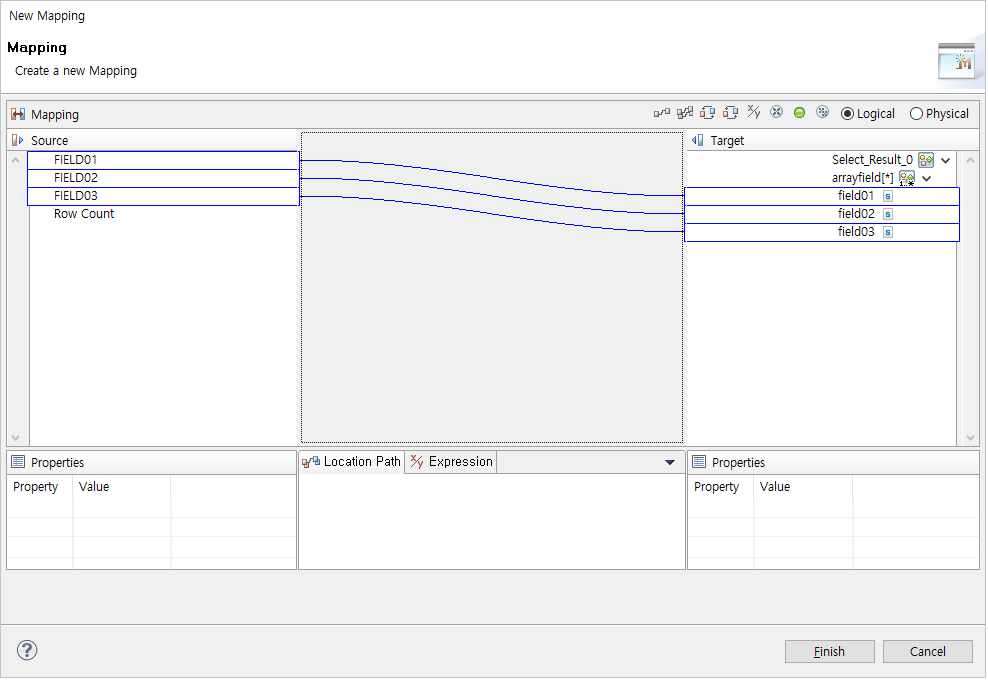The height and width of the screenshot is (680, 988).
Task: Click the remove-all mappings cross icon
Action: [776, 112]
